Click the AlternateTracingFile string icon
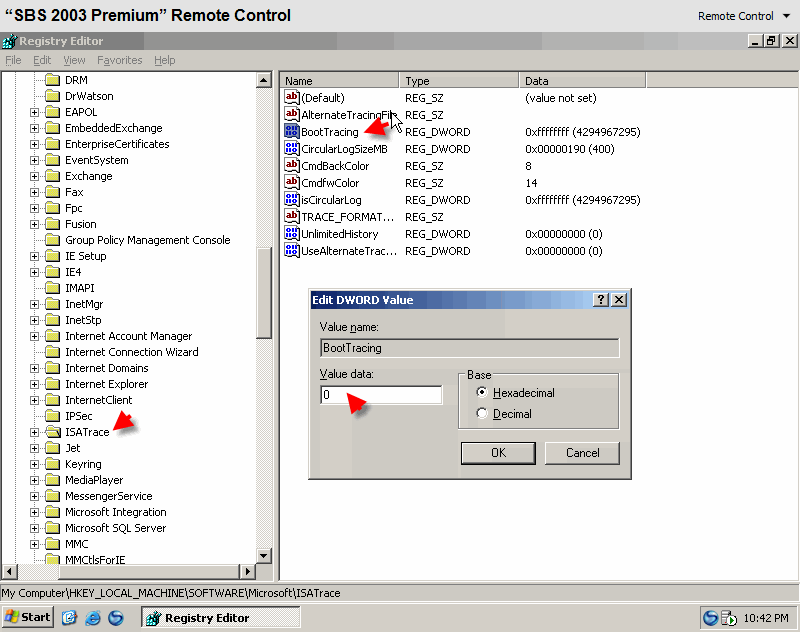Image resolution: width=800 pixels, height=632 pixels. coord(291,114)
